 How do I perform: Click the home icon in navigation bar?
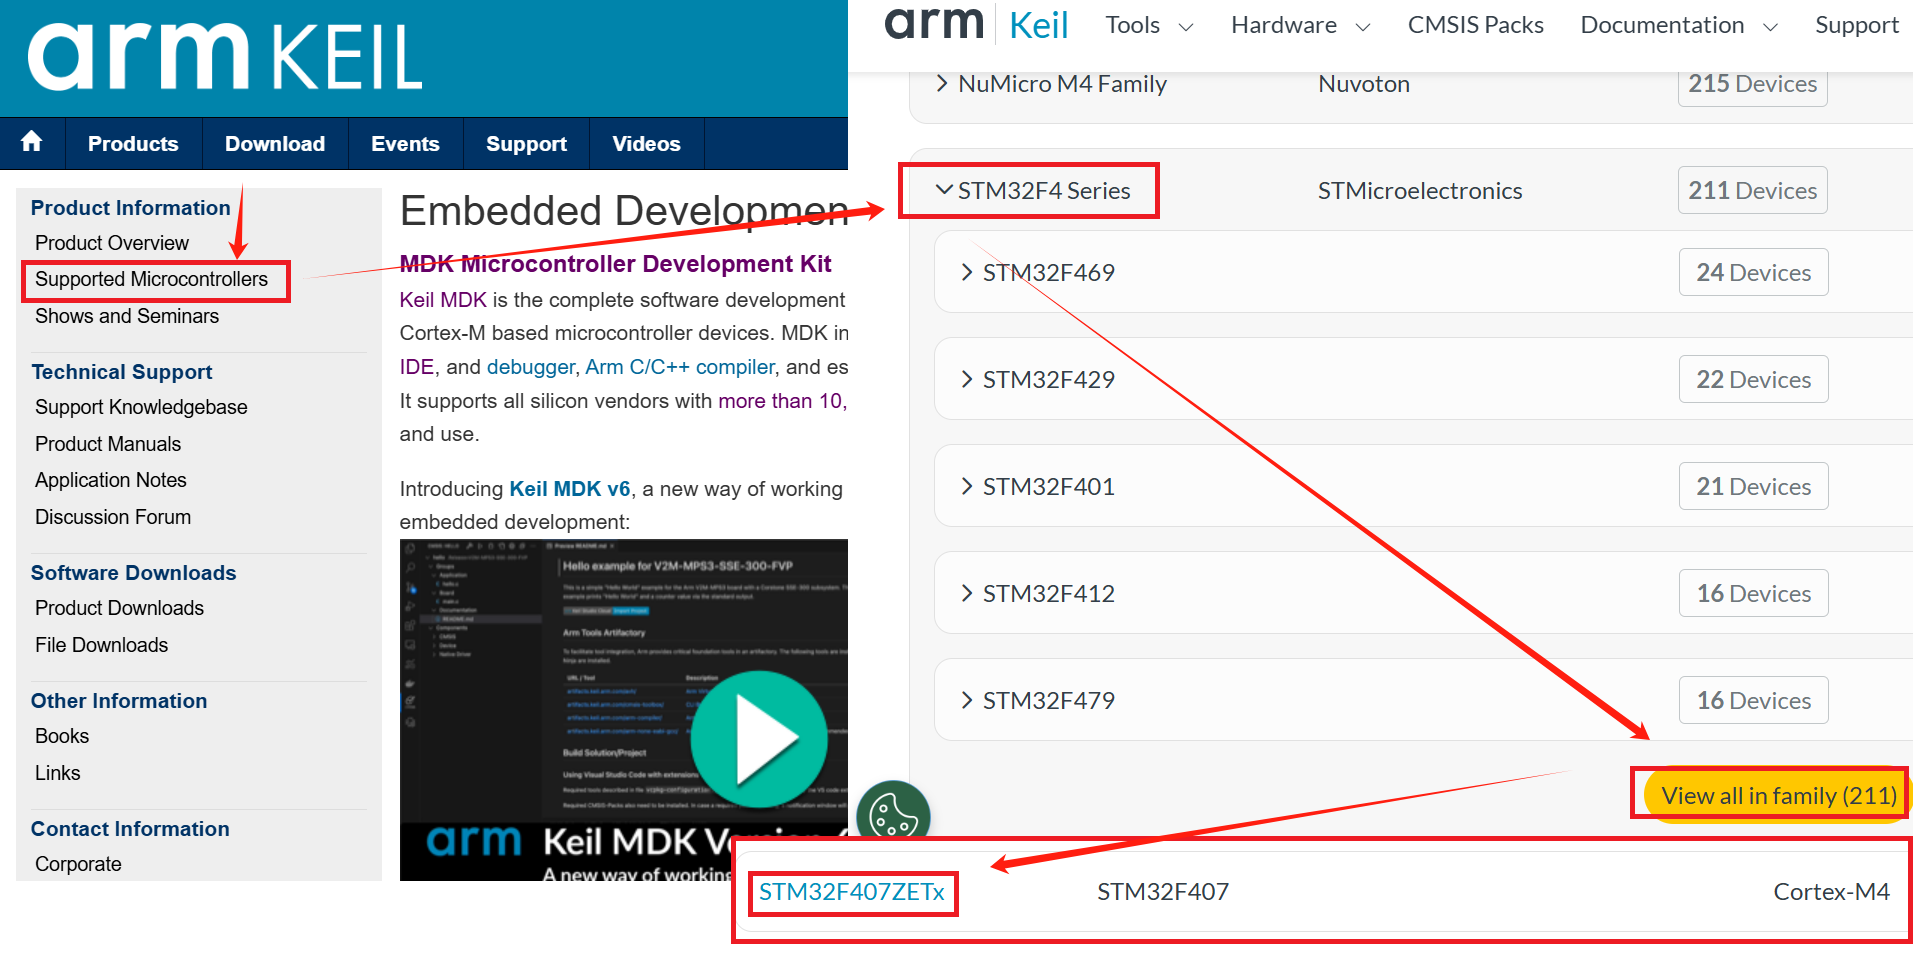(x=32, y=143)
